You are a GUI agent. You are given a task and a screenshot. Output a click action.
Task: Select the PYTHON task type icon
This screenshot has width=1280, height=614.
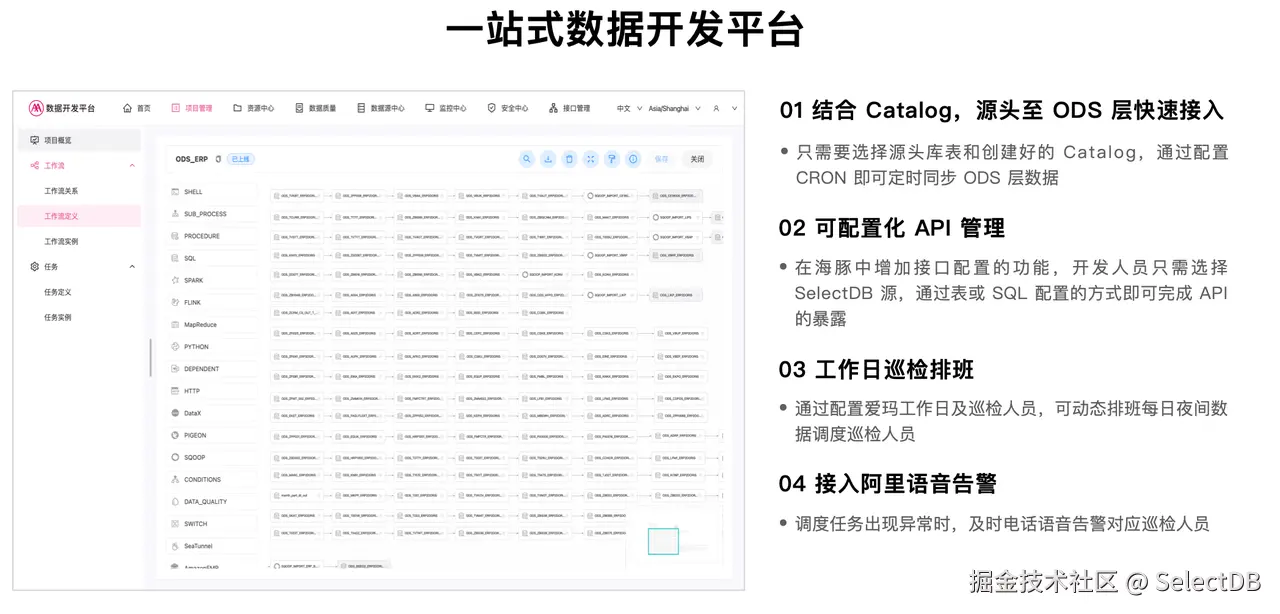(x=176, y=345)
